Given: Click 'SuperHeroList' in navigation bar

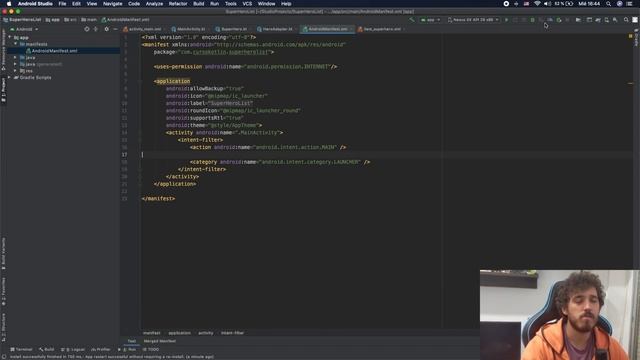Looking at the screenshot, I should pyautogui.click(x=22, y=20).
